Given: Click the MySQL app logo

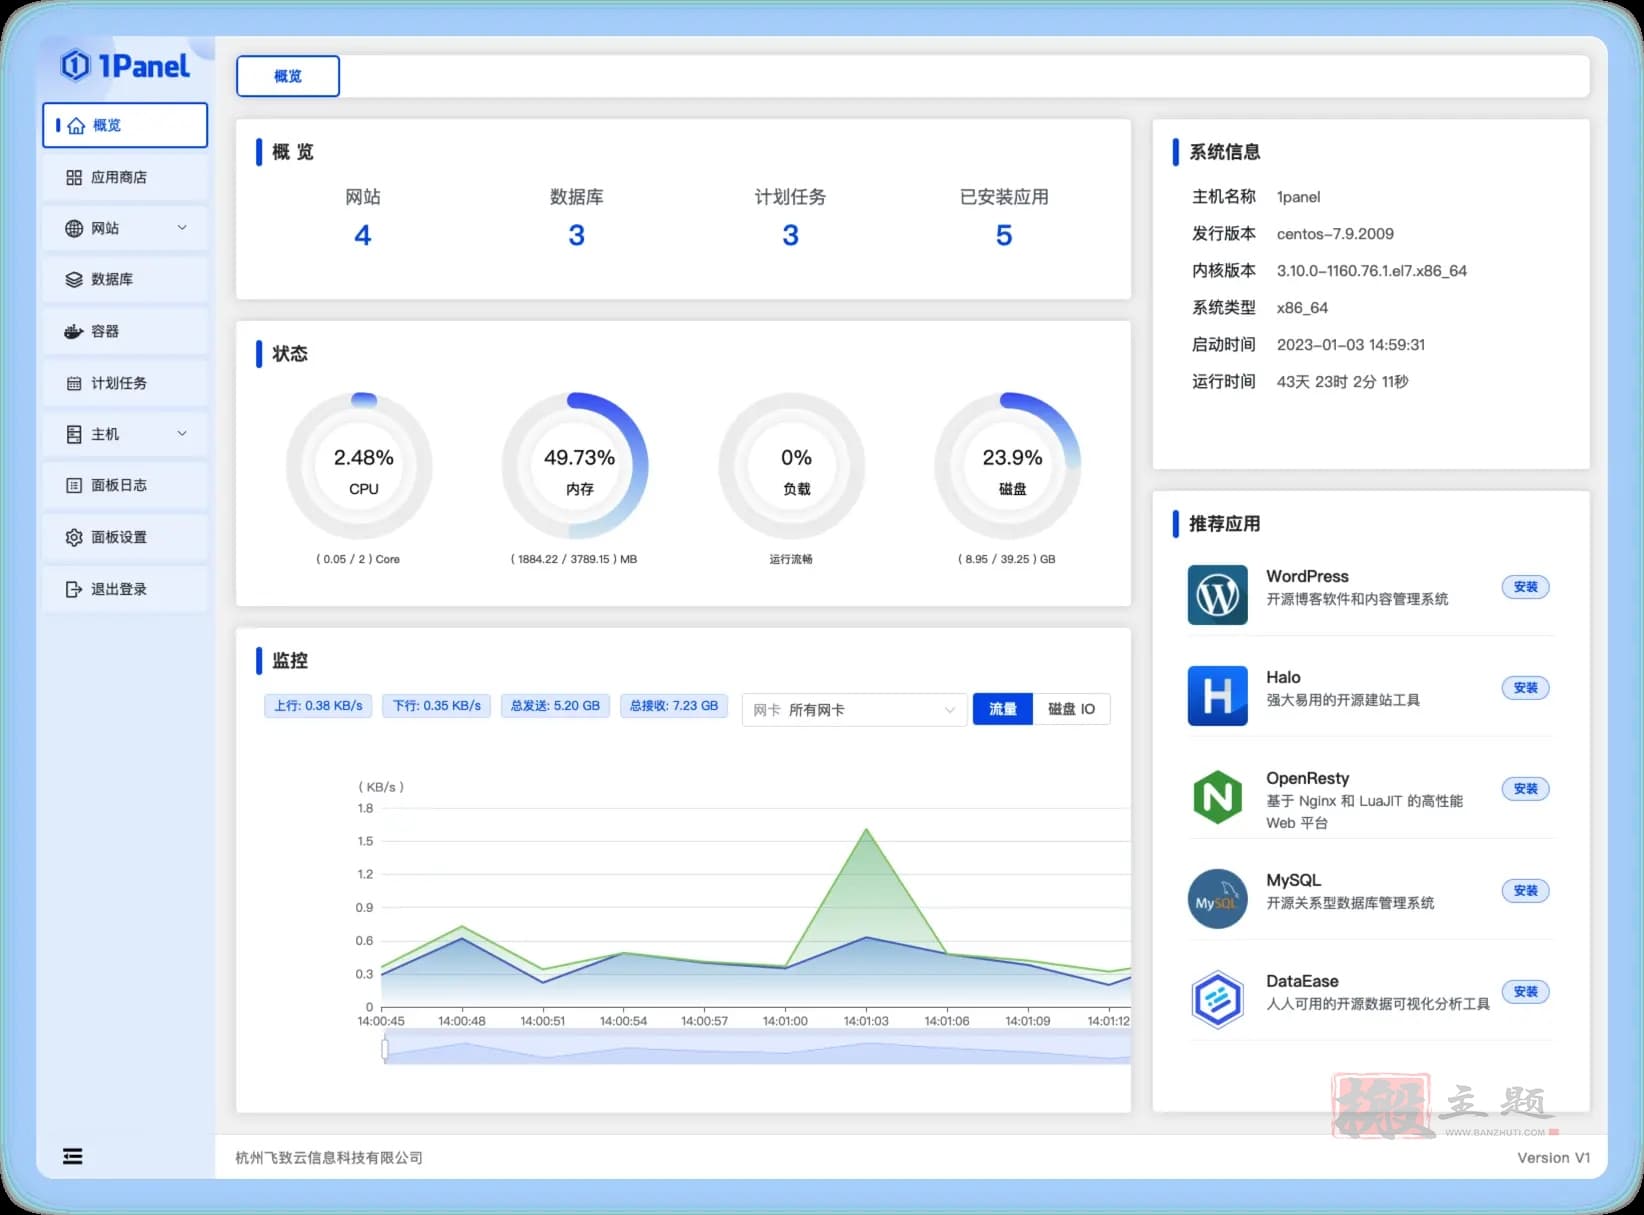Looking at the screenshot, I should pyautogui.click(x=1217, y=898).
